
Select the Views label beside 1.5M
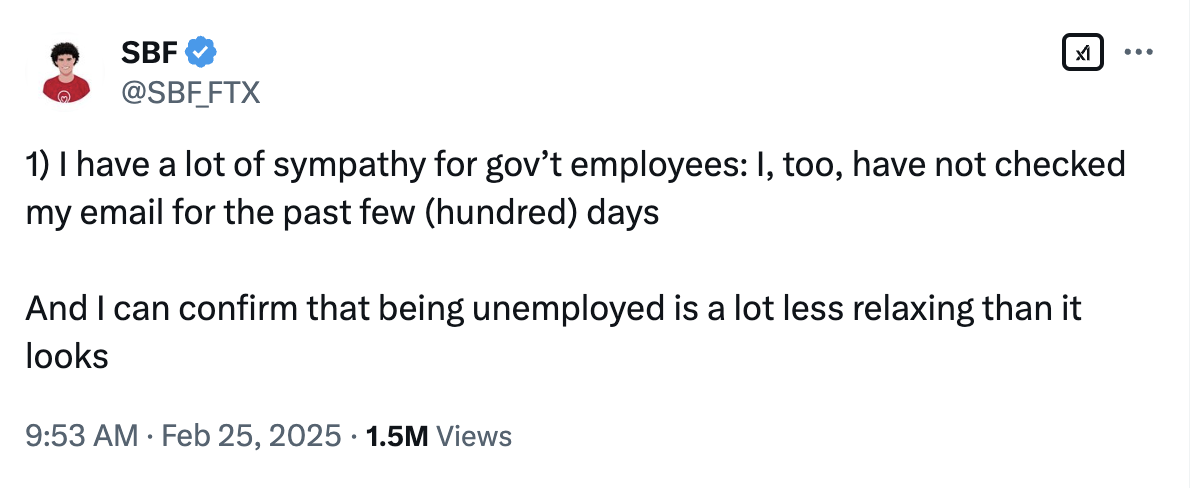pos(475,436)
